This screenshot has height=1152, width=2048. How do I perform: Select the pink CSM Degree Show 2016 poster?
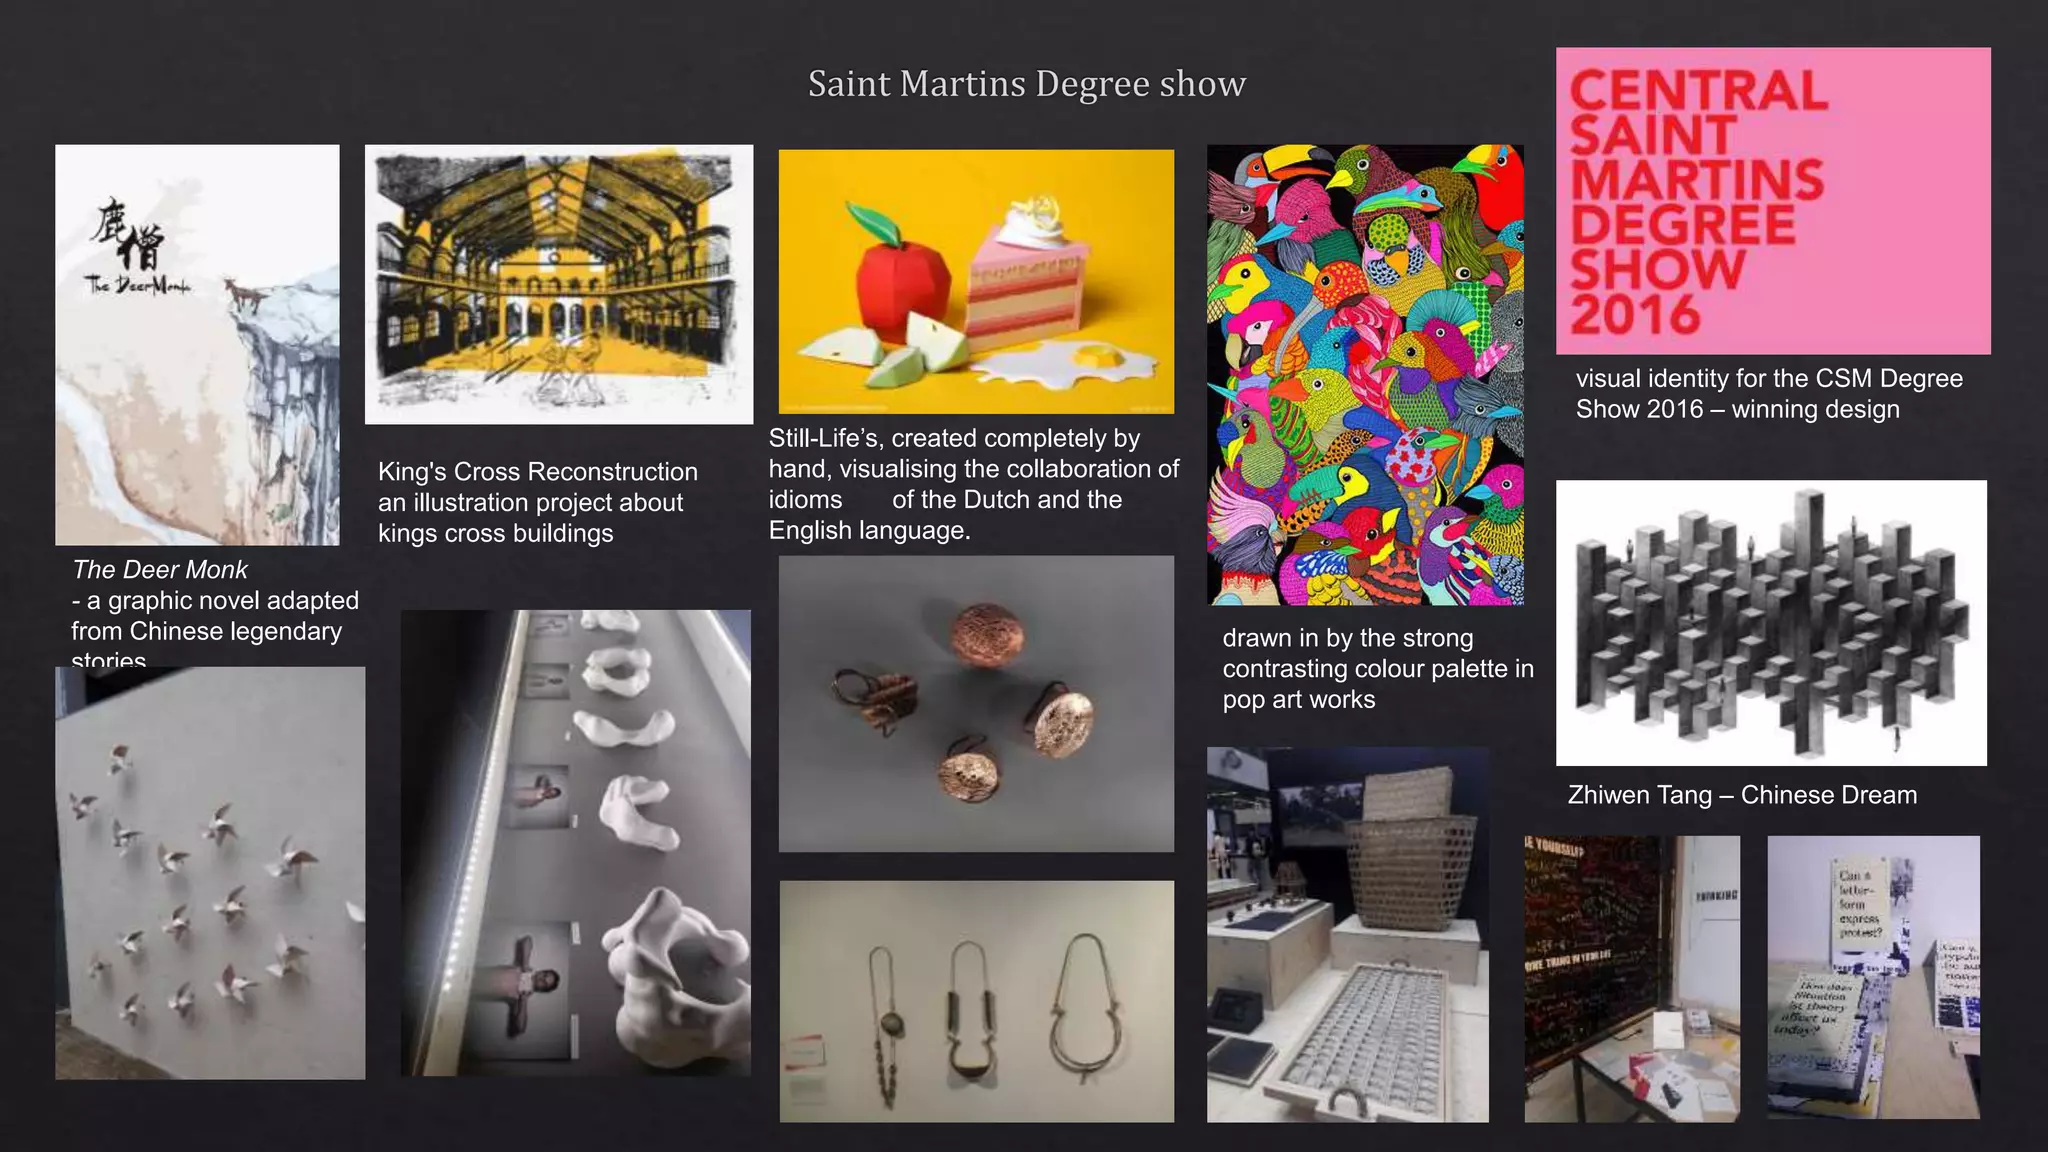pos(1772,201)
